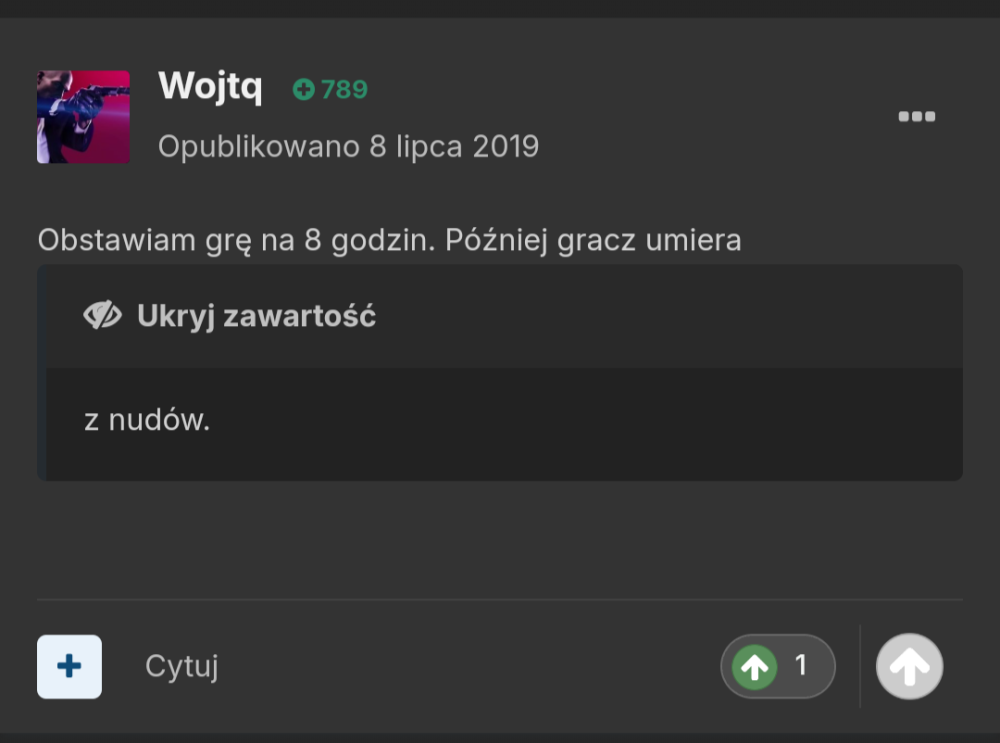1000x743 pixels.
Task: Click 'Cytuj' to quote the post
Action: 181,666
